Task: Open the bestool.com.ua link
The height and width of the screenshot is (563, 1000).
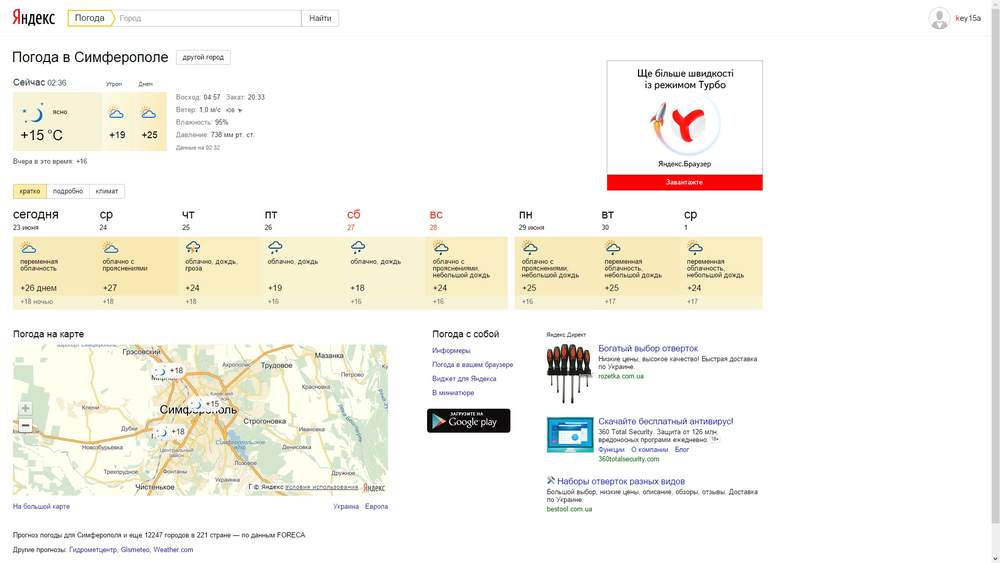Action: click(x=569, y=509)
